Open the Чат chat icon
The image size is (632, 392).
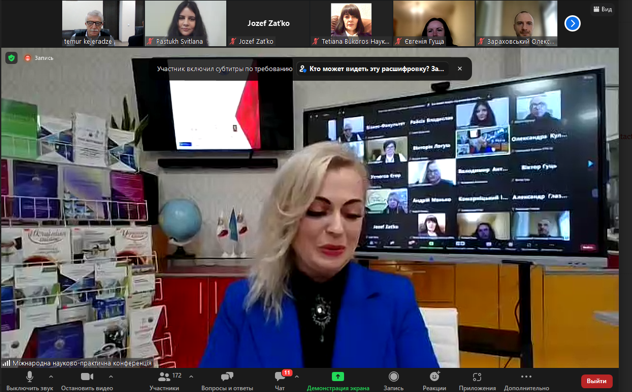point(280,377)
